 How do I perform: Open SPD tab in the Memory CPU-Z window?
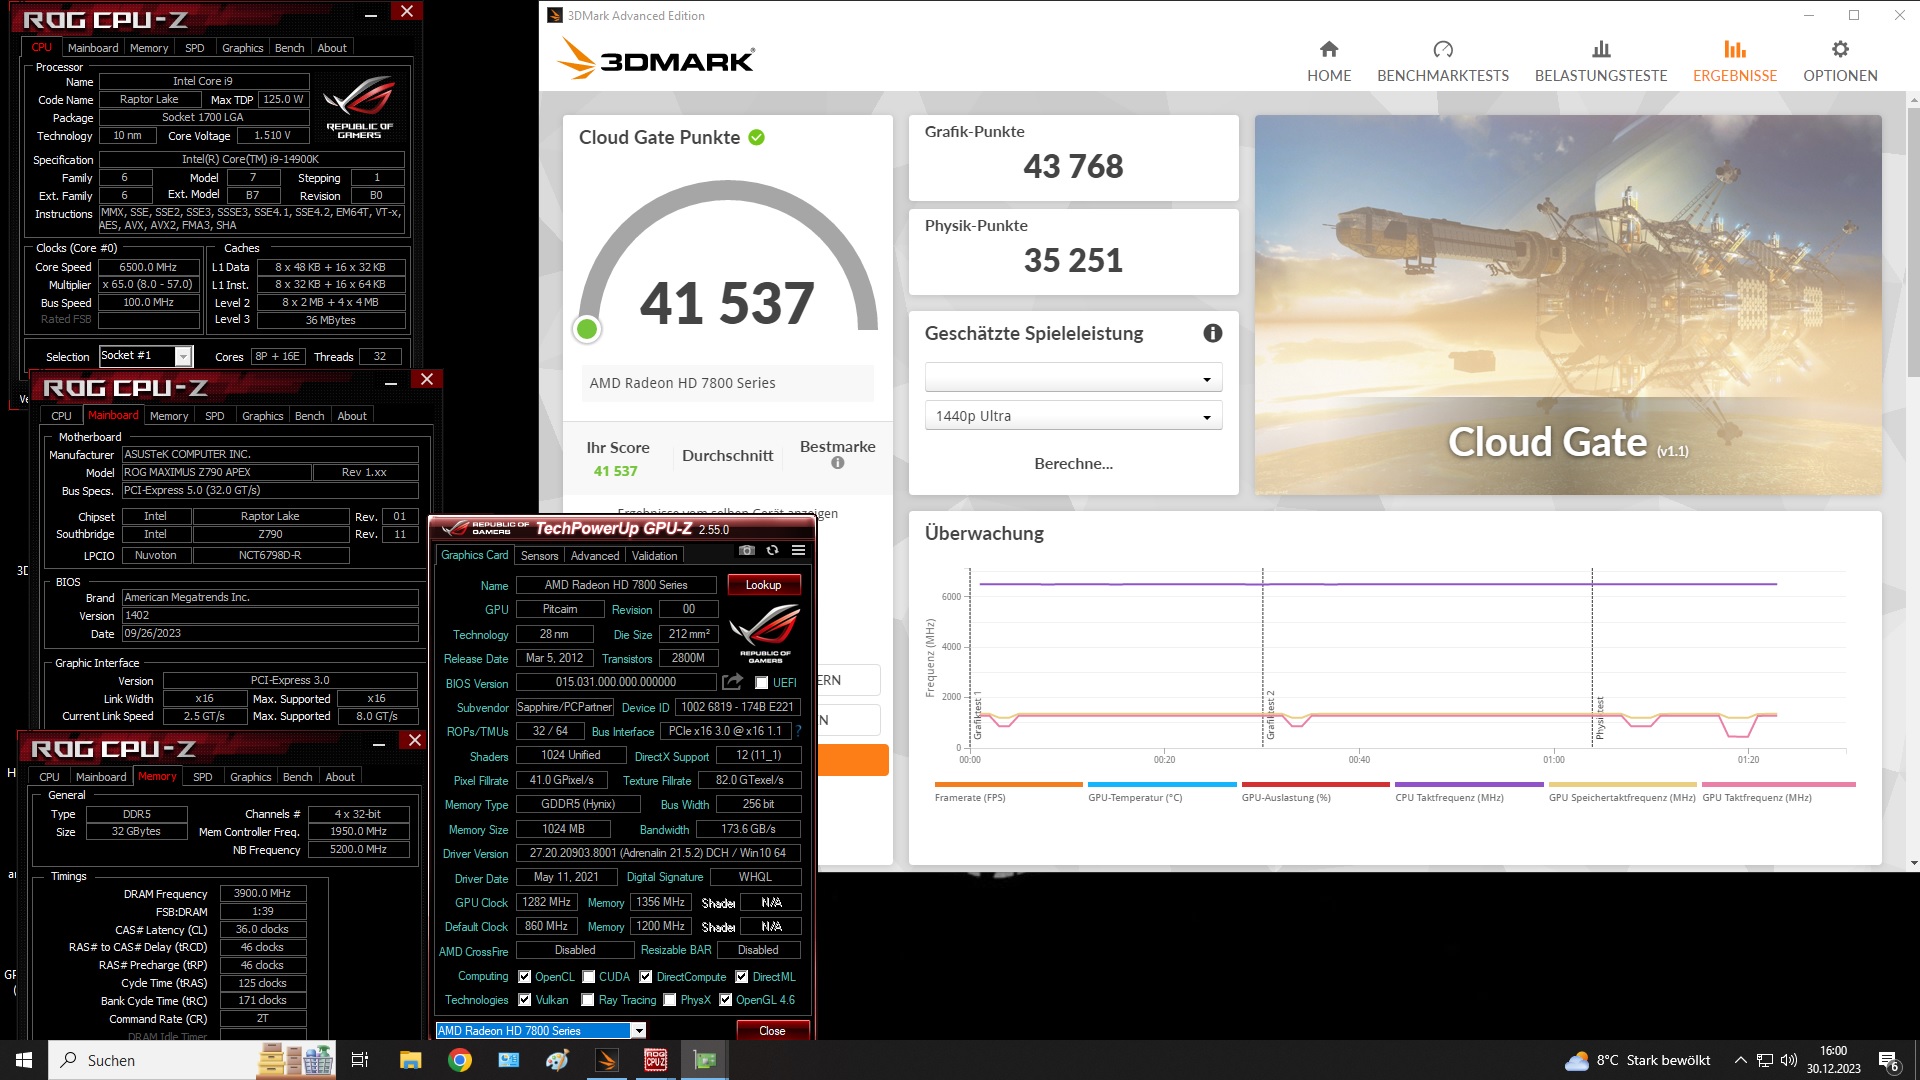click(203, 777)
